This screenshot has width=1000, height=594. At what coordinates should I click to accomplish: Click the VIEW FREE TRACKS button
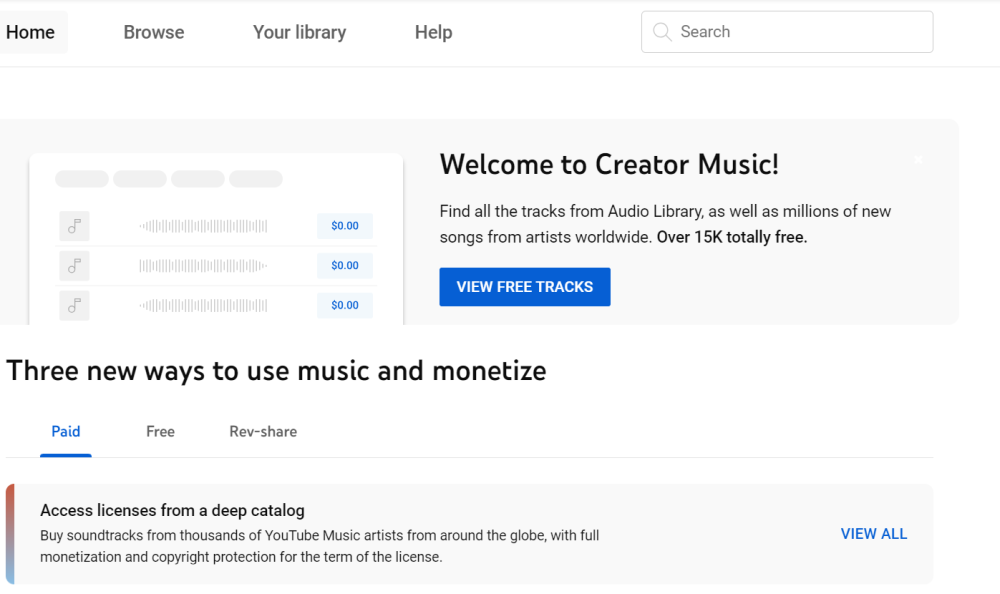tap(525, 287)
